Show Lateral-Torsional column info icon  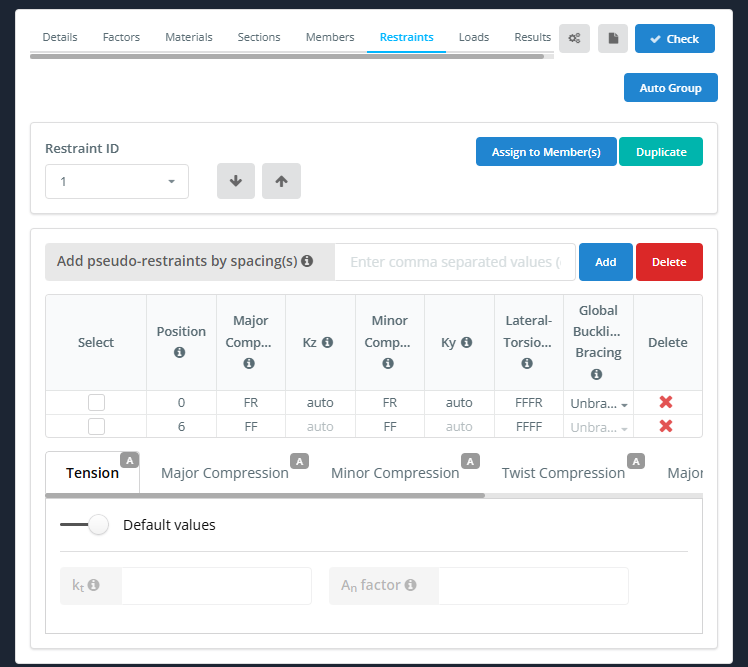tap(527, 364)
